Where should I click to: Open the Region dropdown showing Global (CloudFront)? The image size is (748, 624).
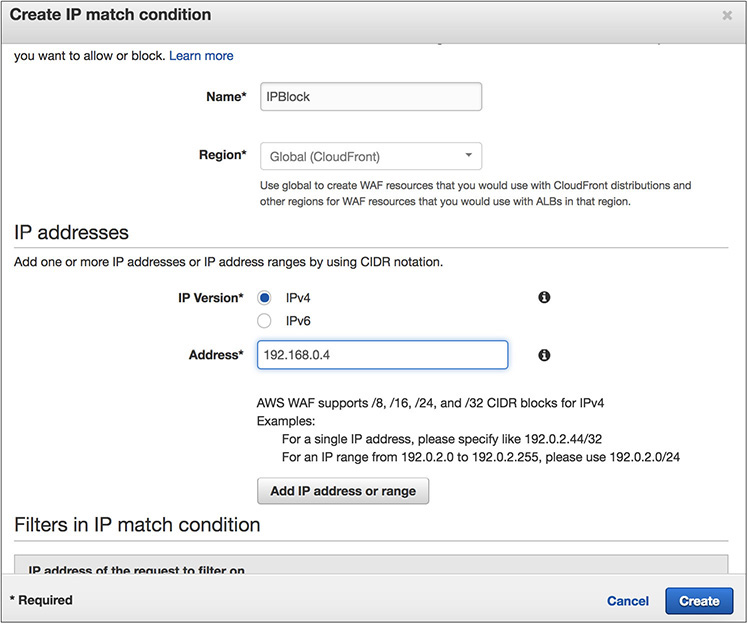(370, 156)
